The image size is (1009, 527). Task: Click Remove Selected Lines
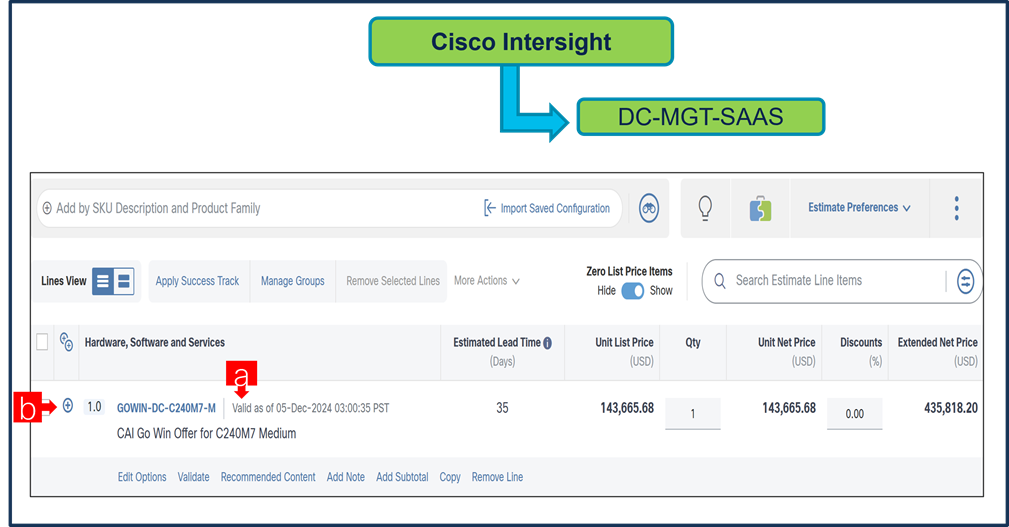[x=393, y=281]
